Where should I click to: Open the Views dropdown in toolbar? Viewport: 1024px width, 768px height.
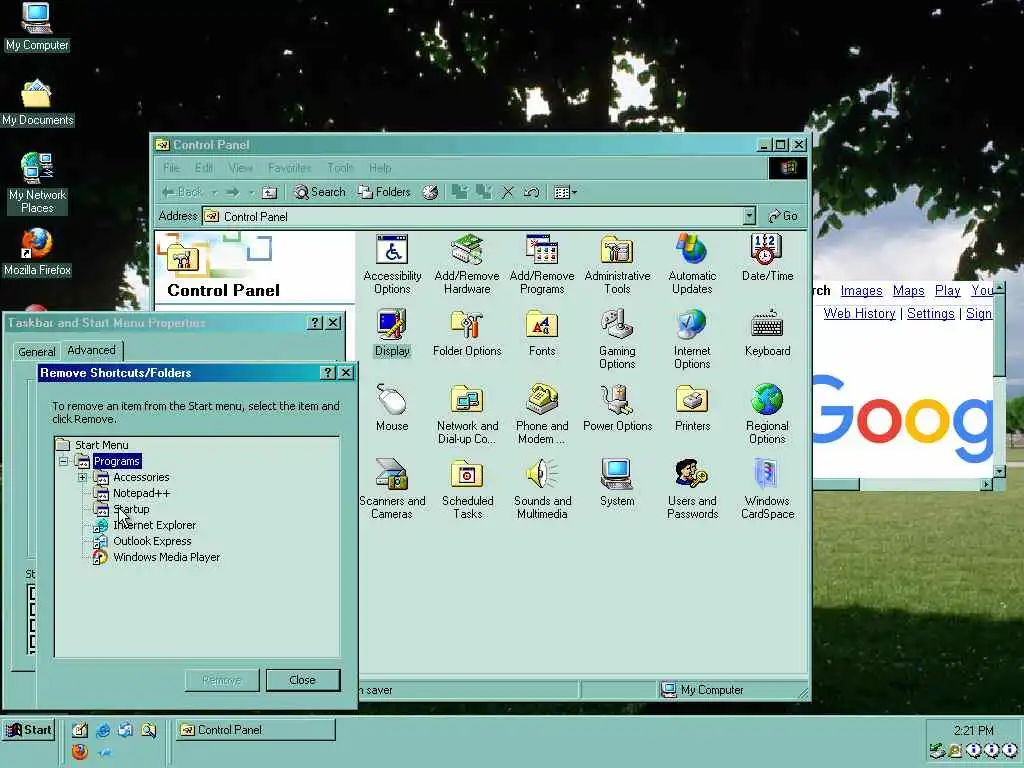pyautogui.click(x=565, y=192)
